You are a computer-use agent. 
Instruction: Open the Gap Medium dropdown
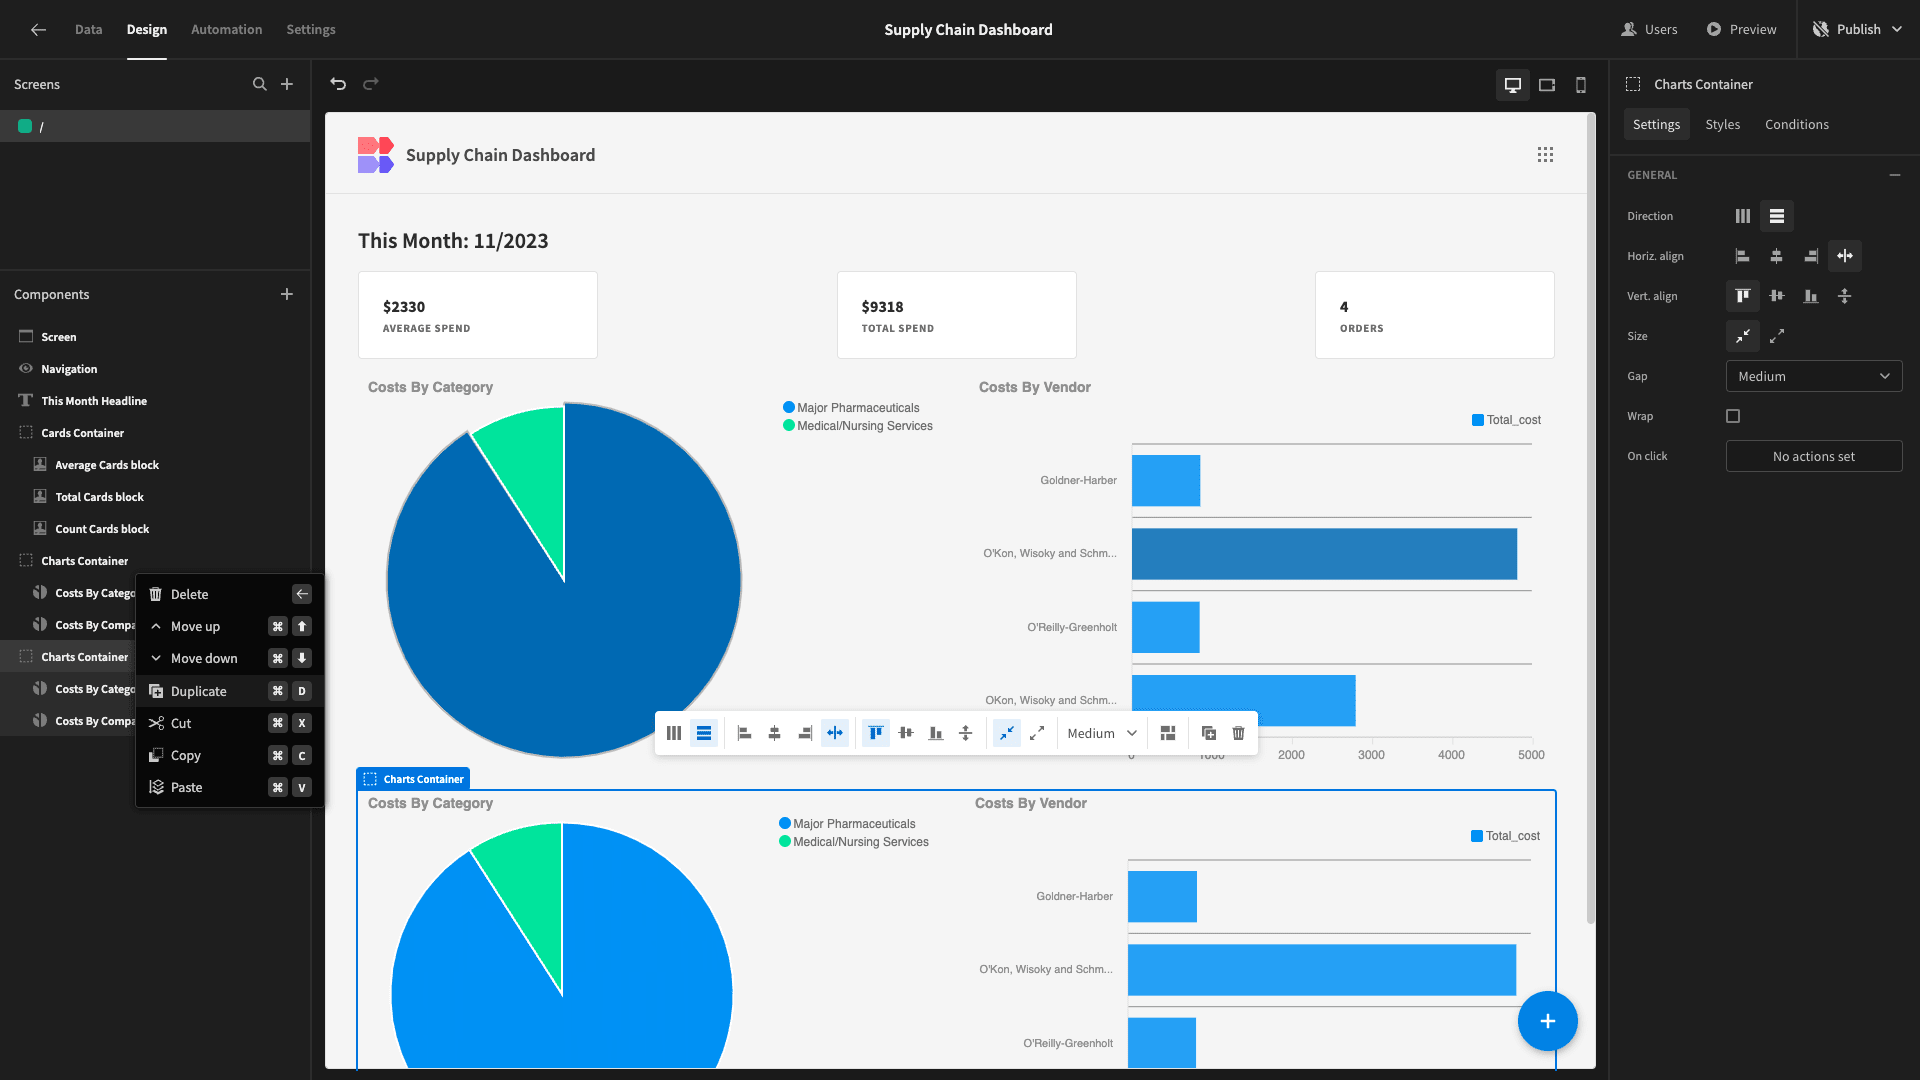(x=1814, y=376)
